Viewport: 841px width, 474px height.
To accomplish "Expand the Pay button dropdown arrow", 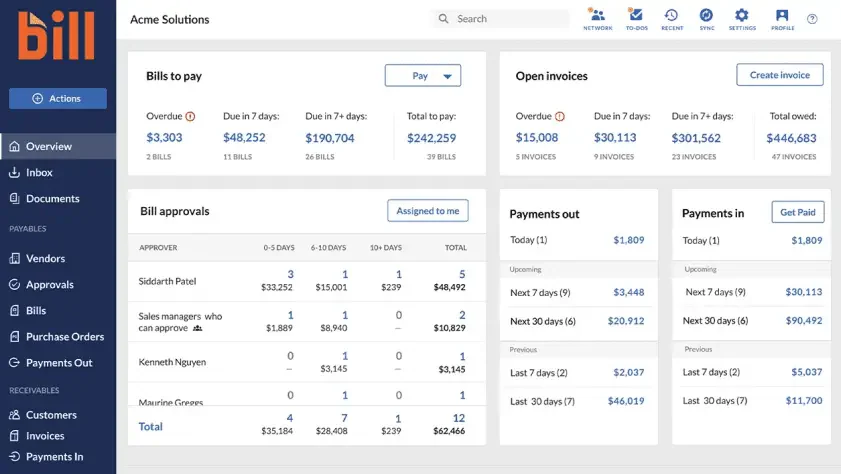I will [x=447, y=76].
